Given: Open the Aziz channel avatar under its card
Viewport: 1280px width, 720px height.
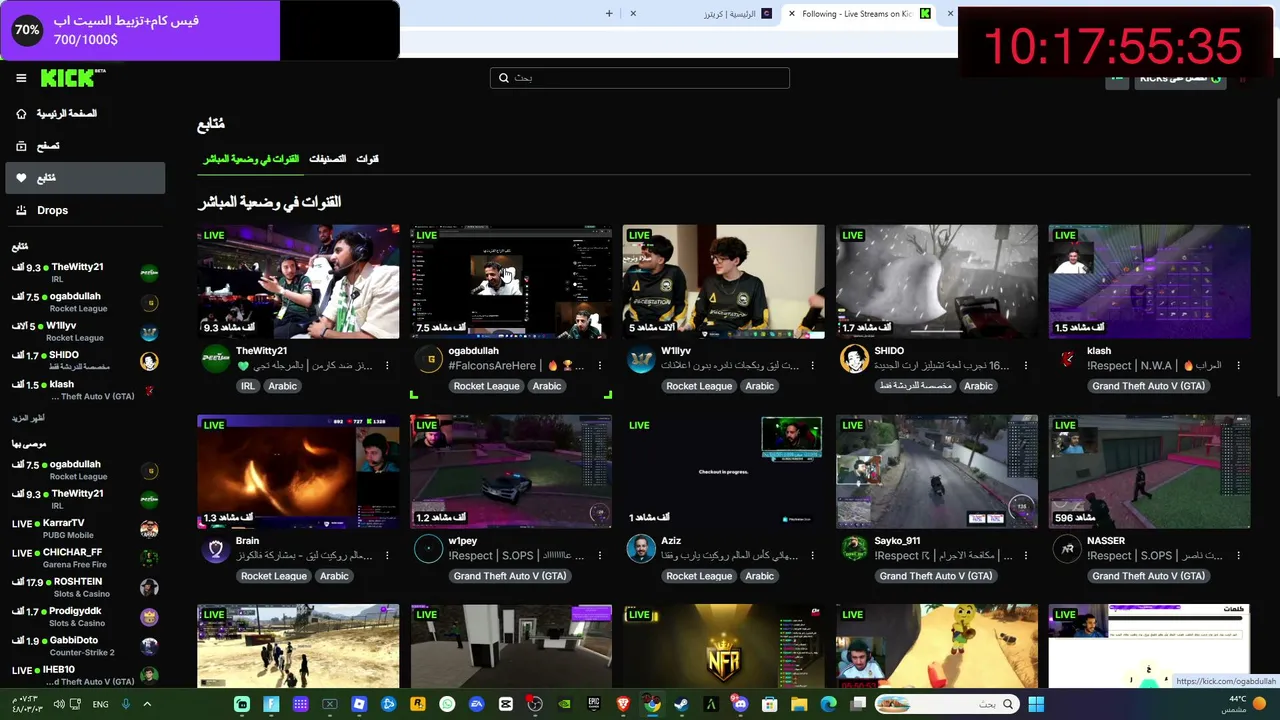Looking at the screenshot, I should pyautogui.click(x=641, y=549).
